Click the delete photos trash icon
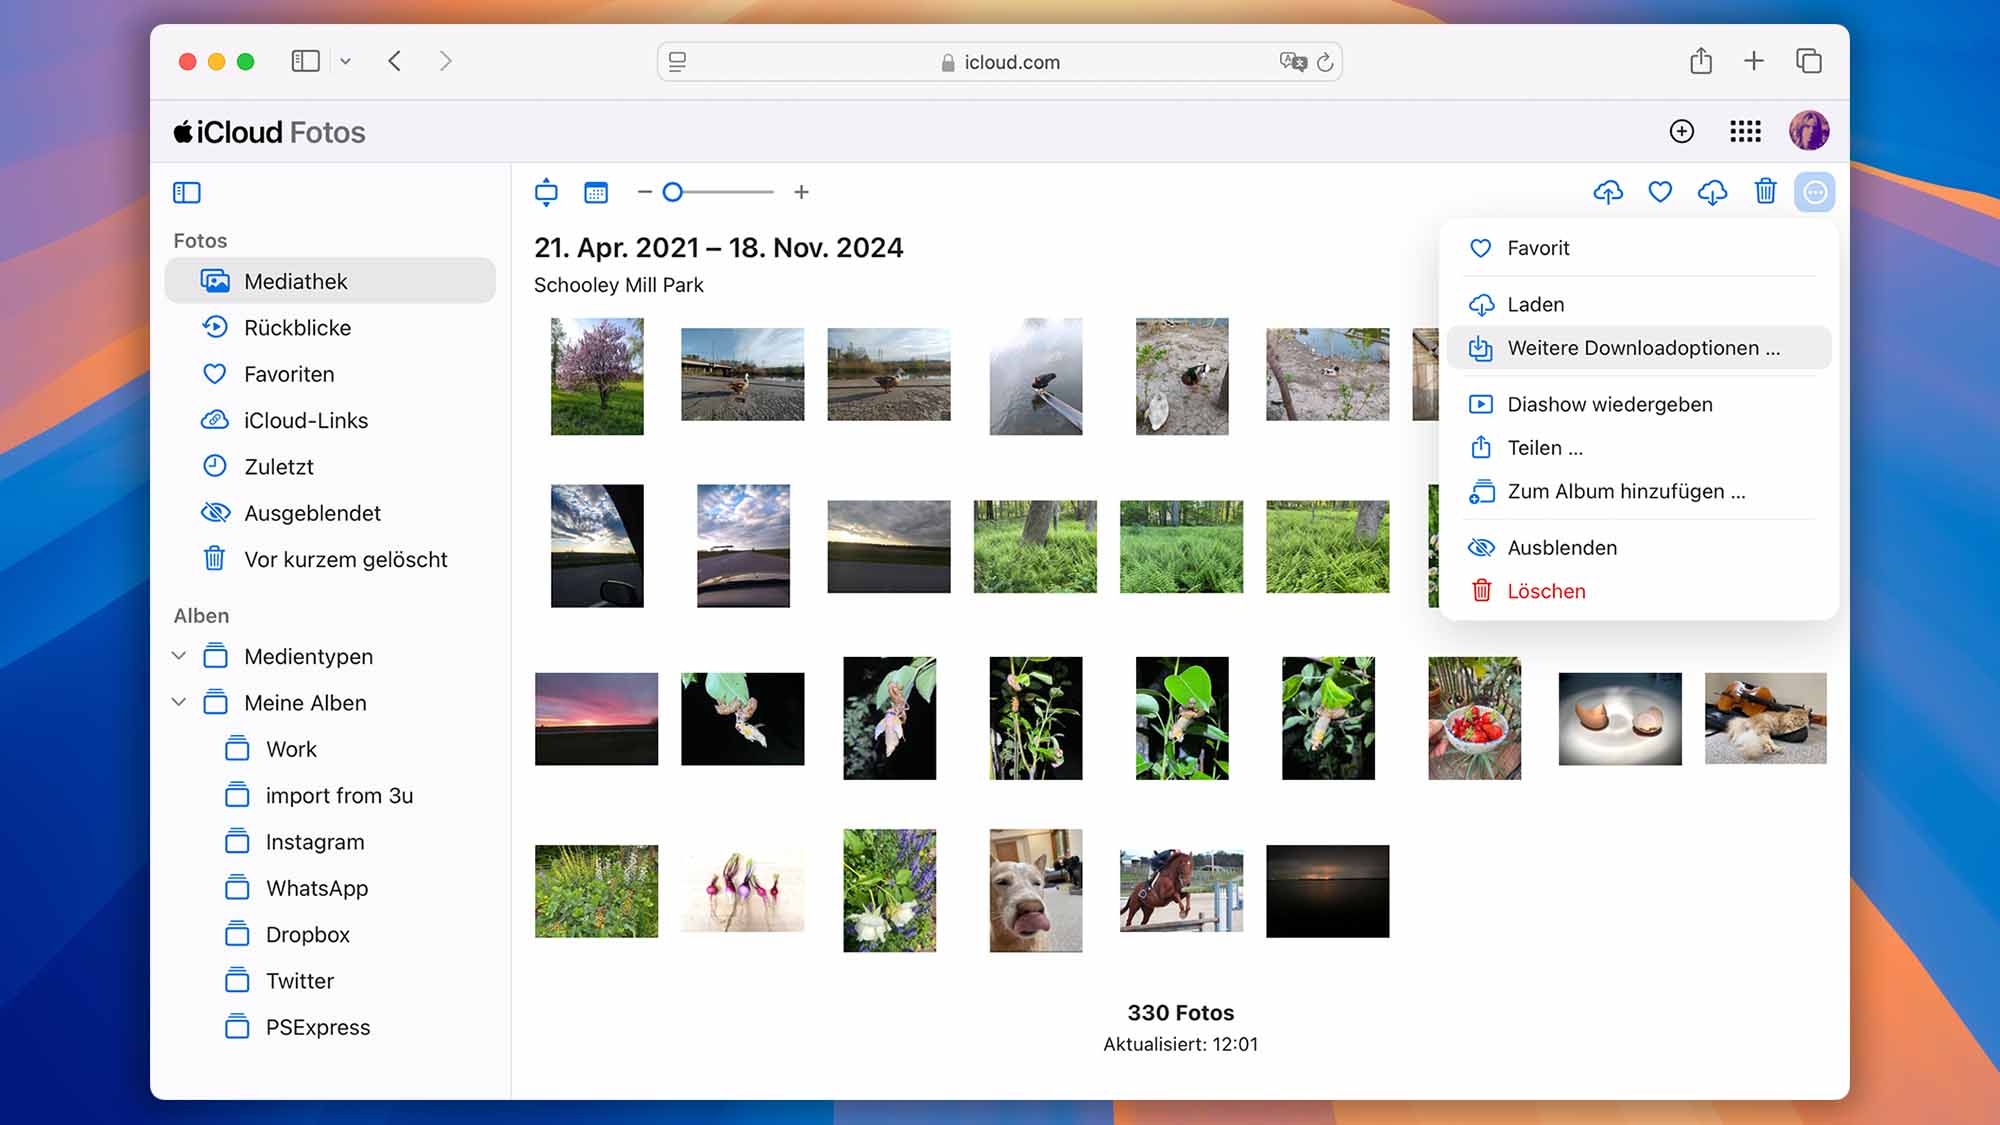The height and width of the screenshot is (1125, 2000). click(1764, 191)
